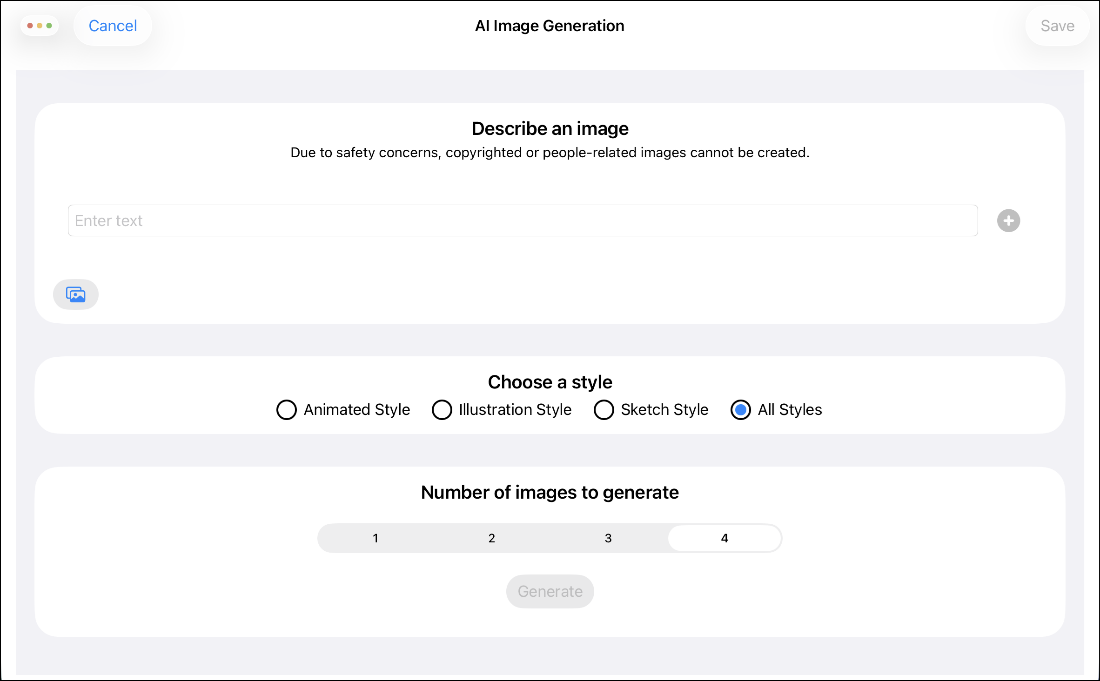Click the add plus icon beside text field
The image size is (1100, 681).
click(1008, 221)
